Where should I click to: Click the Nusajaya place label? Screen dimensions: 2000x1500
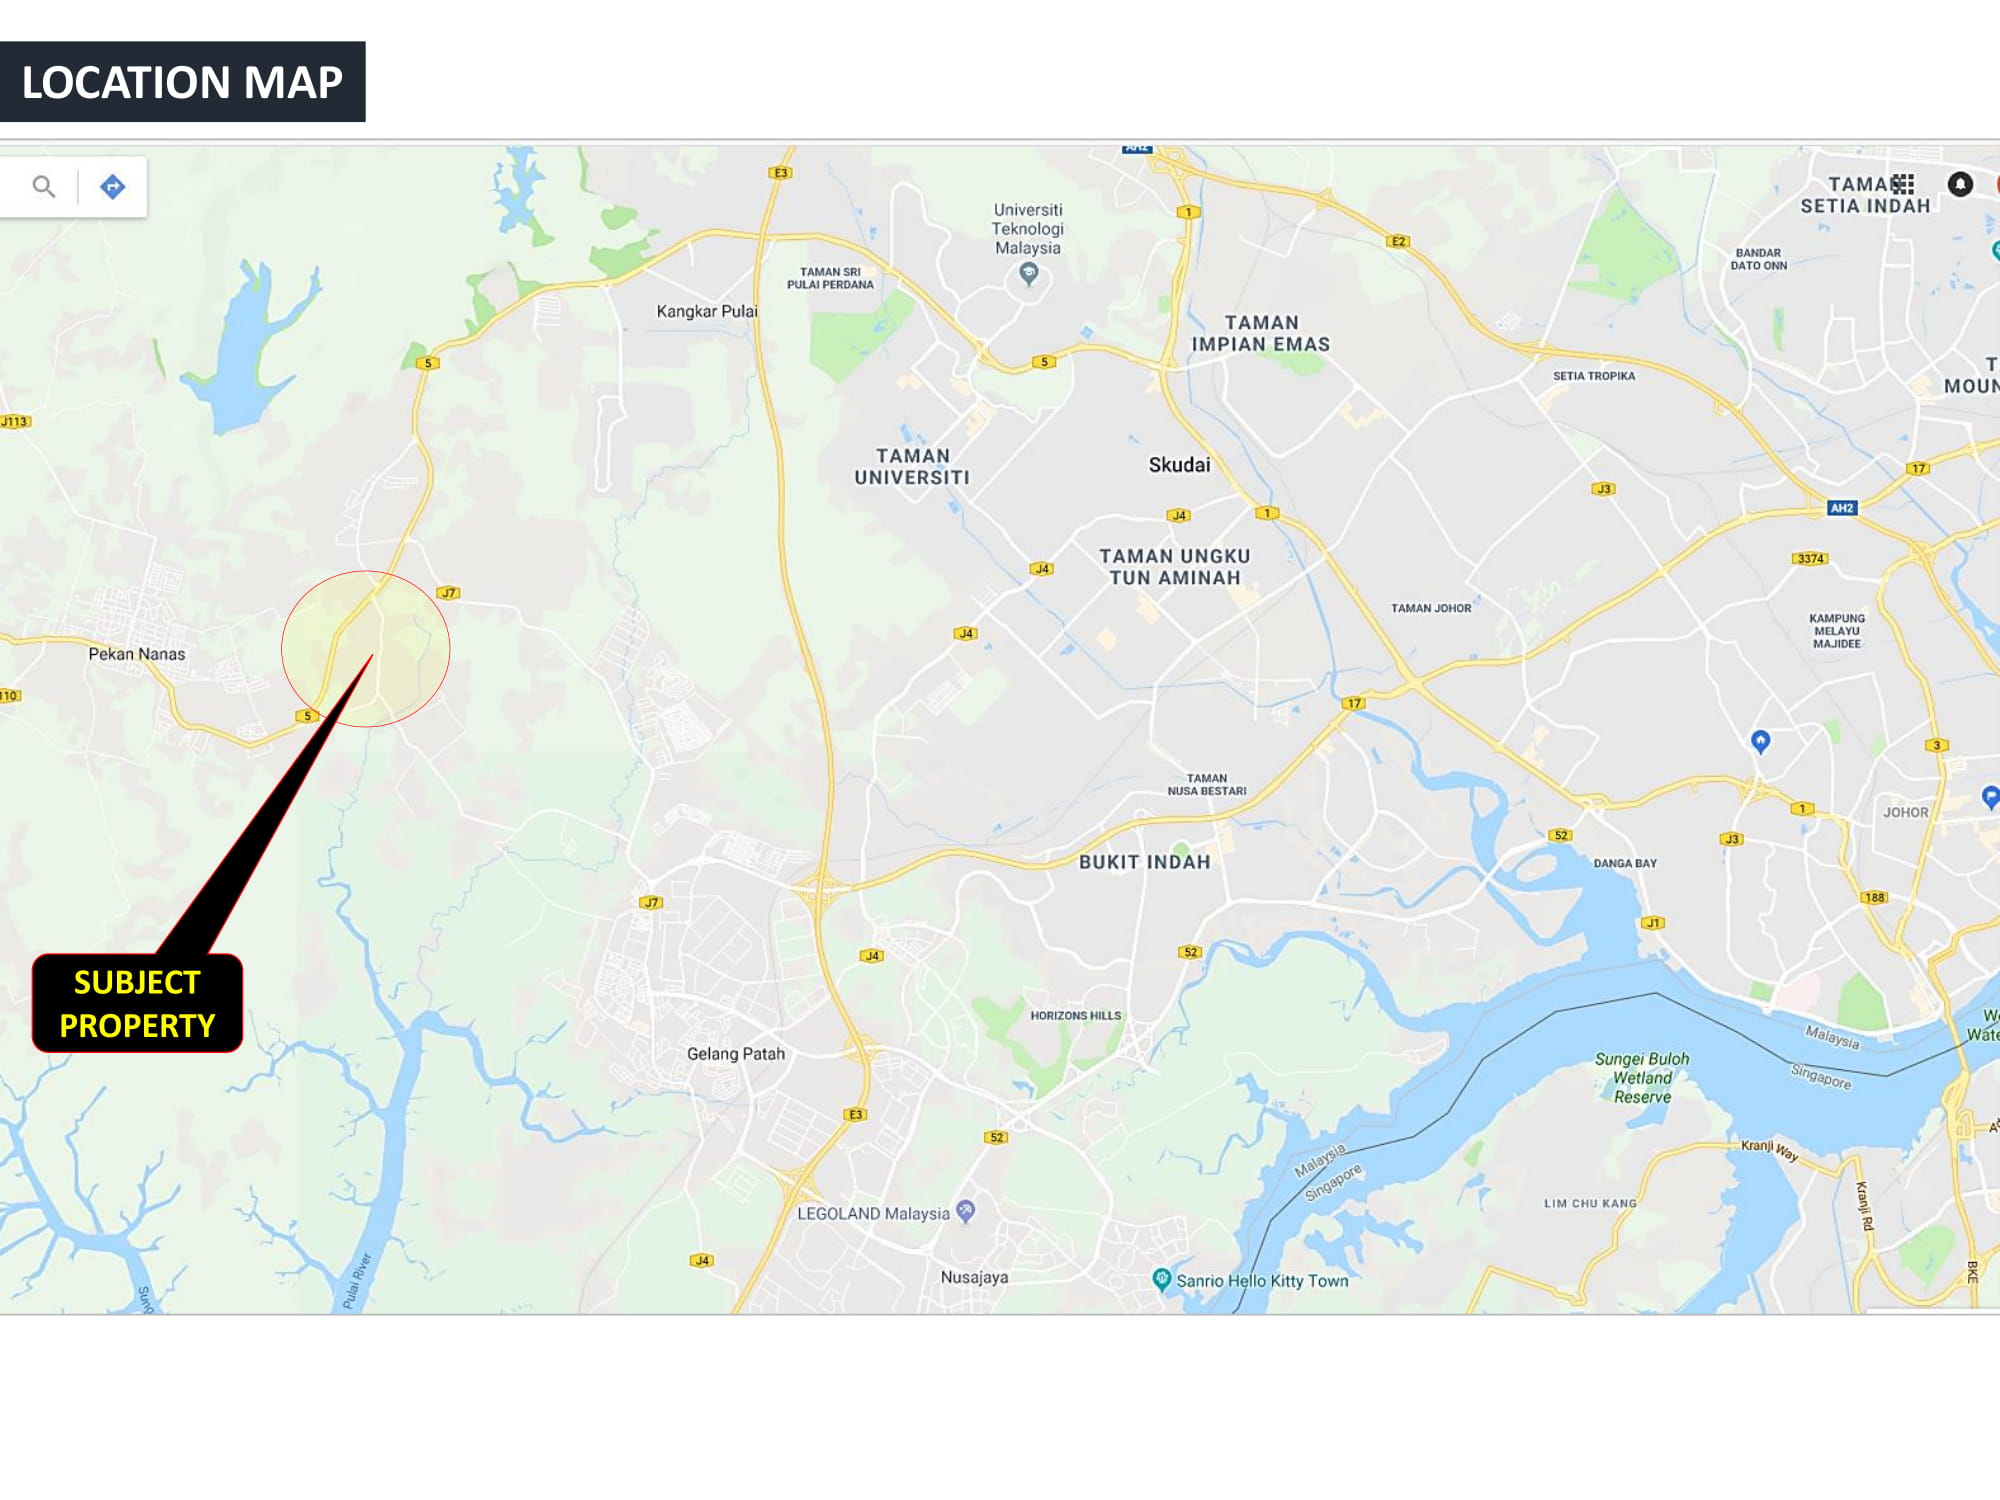(974, 1277)
